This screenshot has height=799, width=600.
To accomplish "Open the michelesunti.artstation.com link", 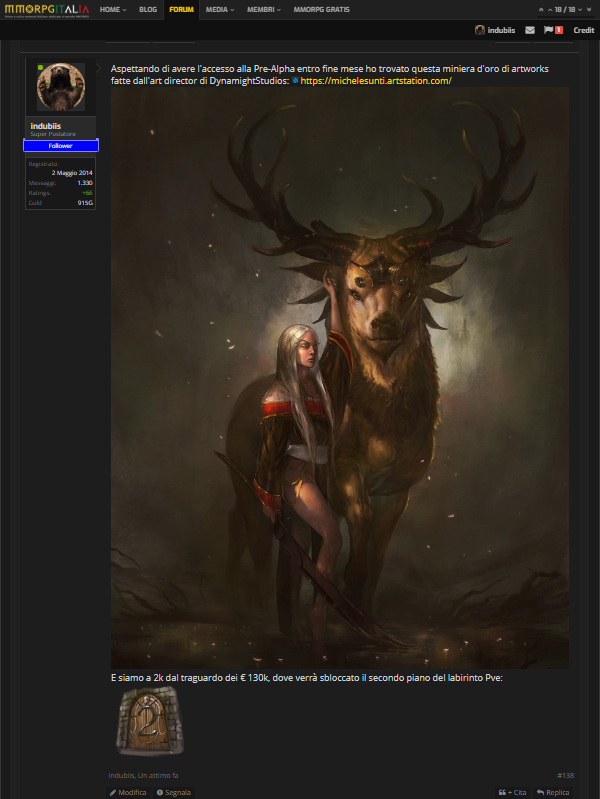I will [376, 81].
